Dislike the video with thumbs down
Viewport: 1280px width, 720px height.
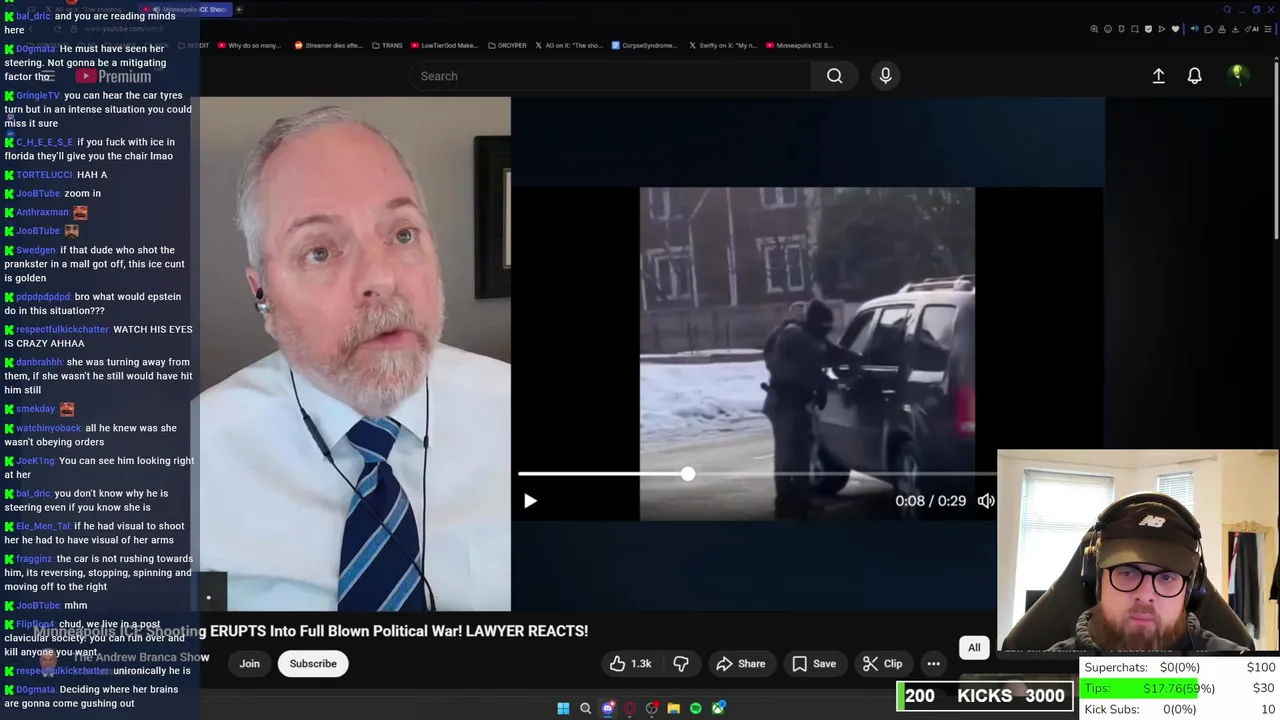(x=681, y=663)
